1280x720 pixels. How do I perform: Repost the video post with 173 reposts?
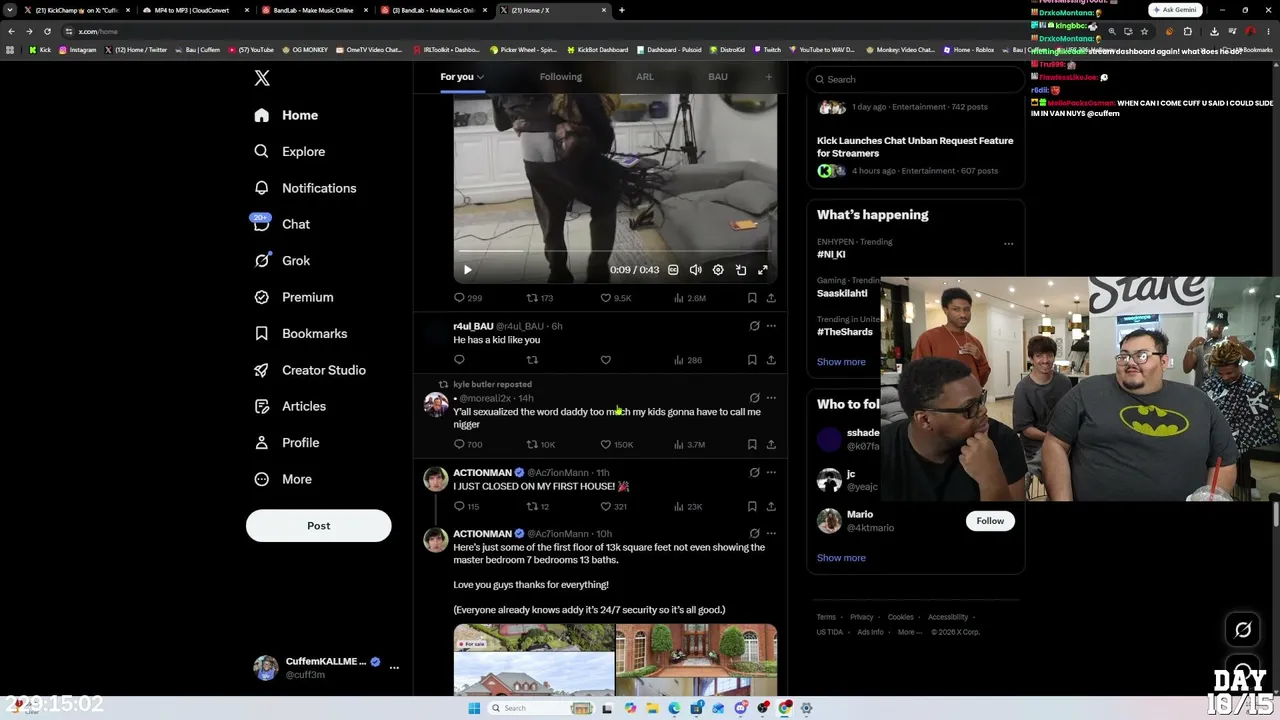coord(540,298)
